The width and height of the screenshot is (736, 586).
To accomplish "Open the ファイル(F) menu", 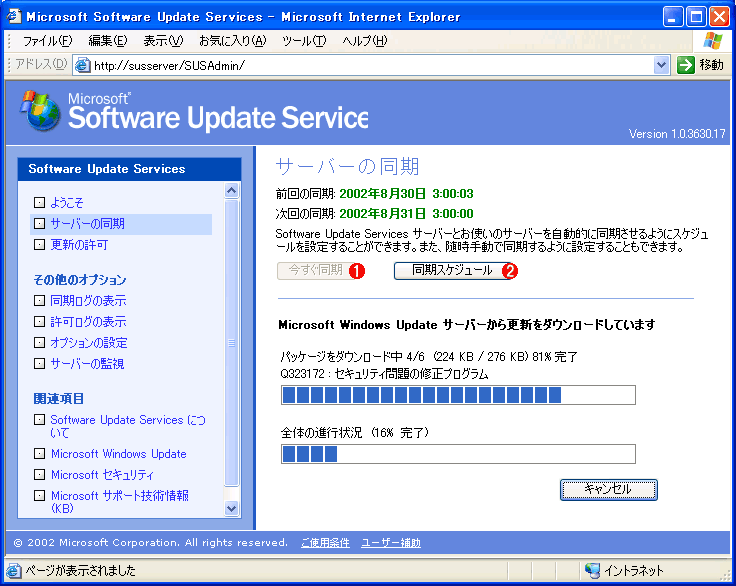I will pyautogui.click(x=47, y=41).
